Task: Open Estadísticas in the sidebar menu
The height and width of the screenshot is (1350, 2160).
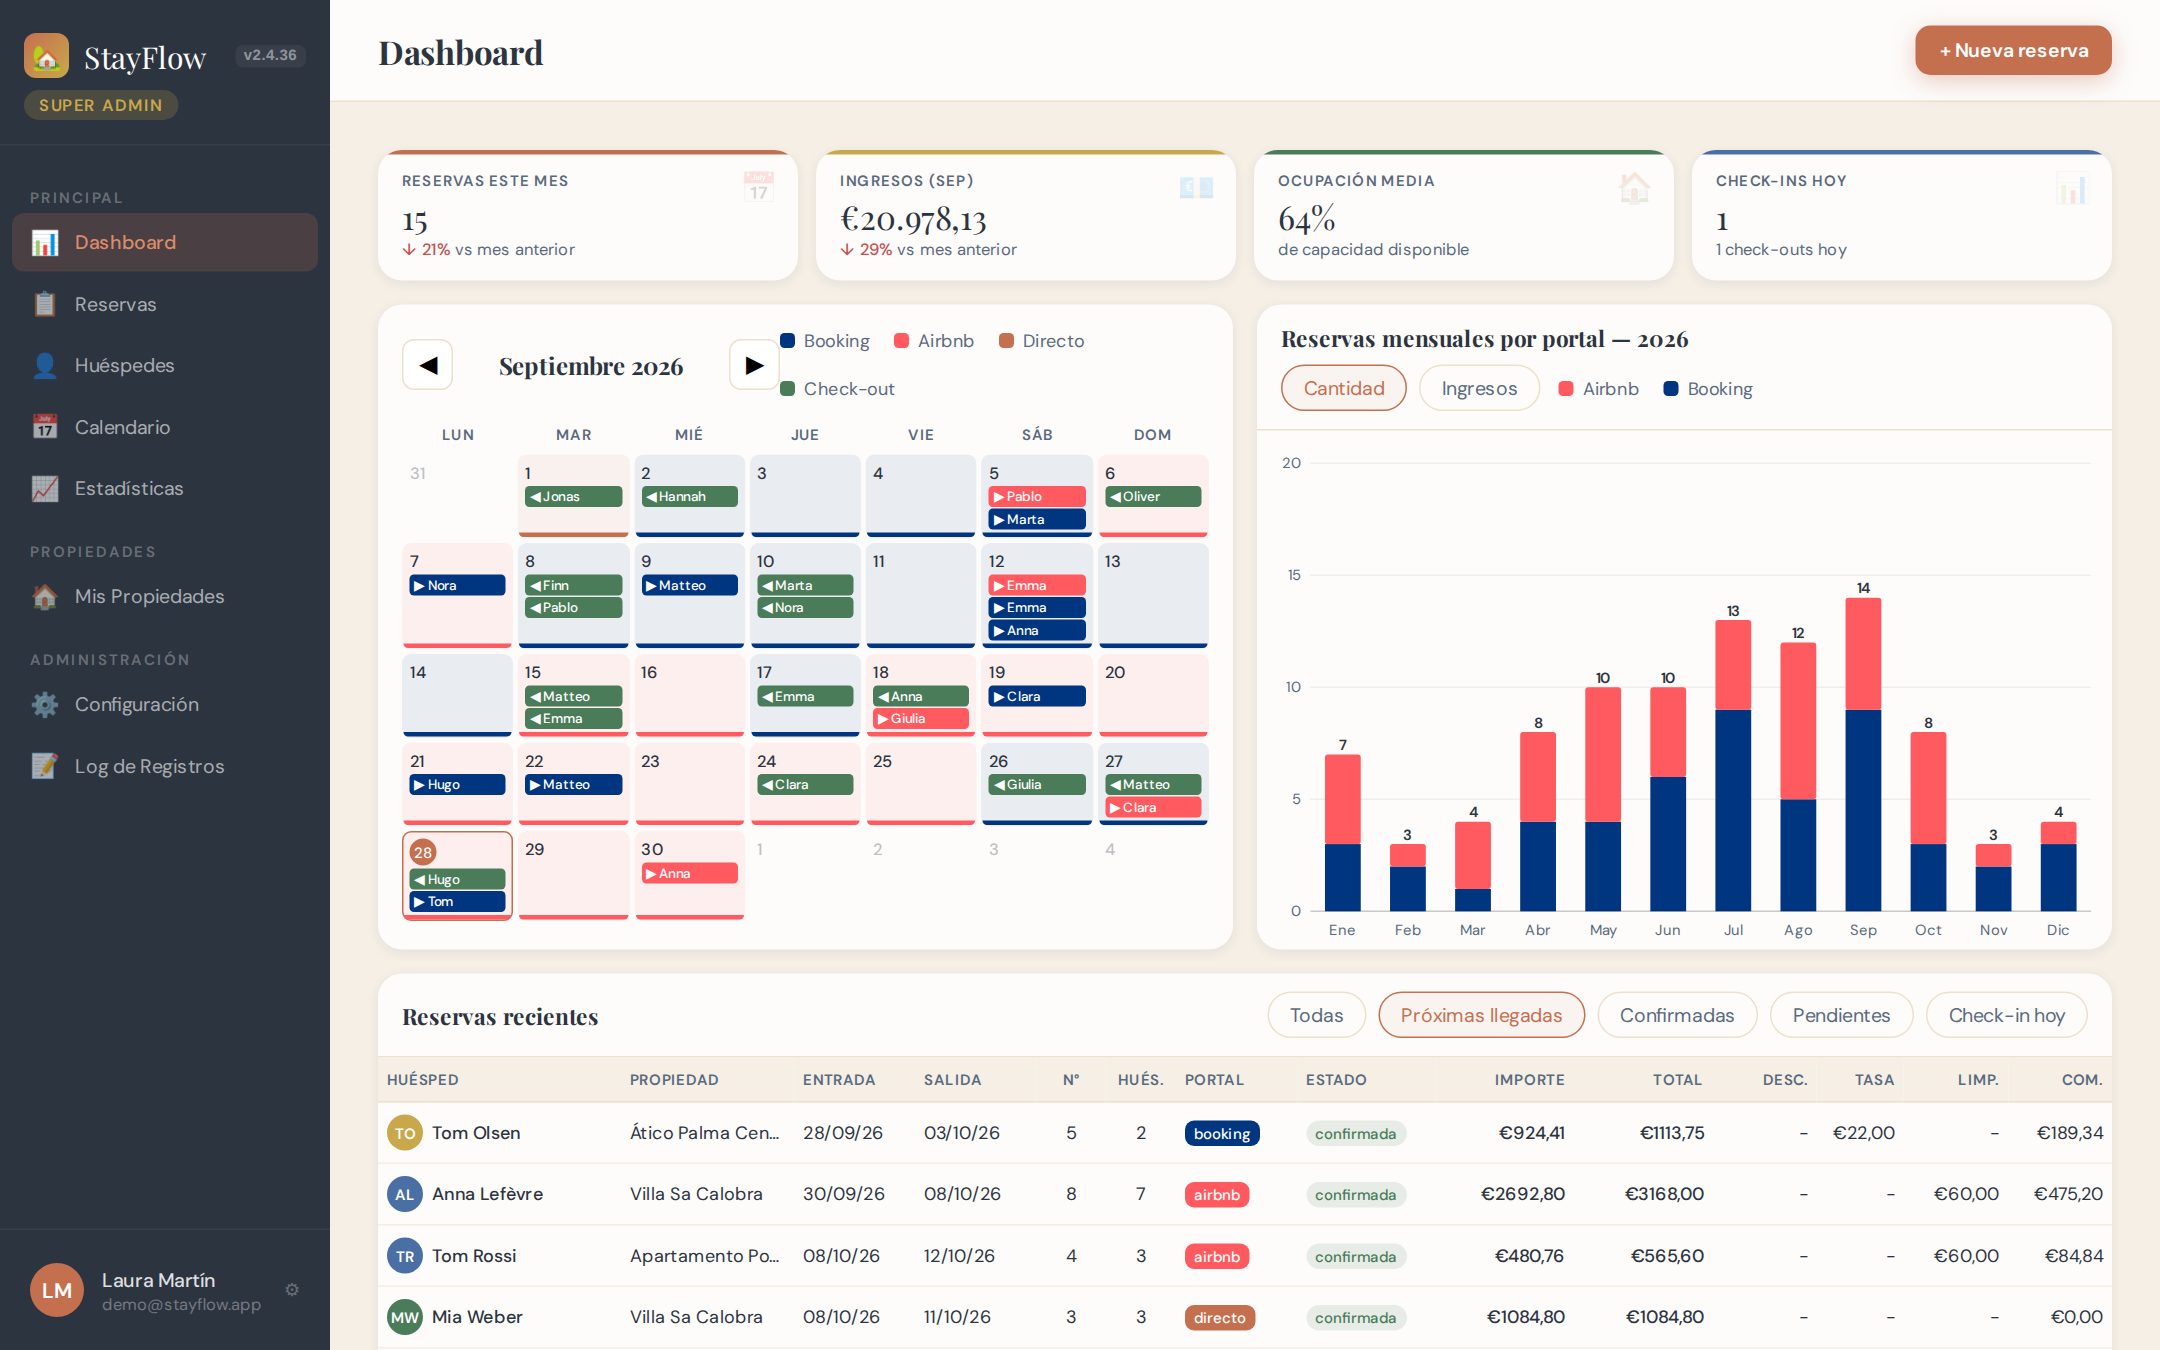Action: (165, 488)
